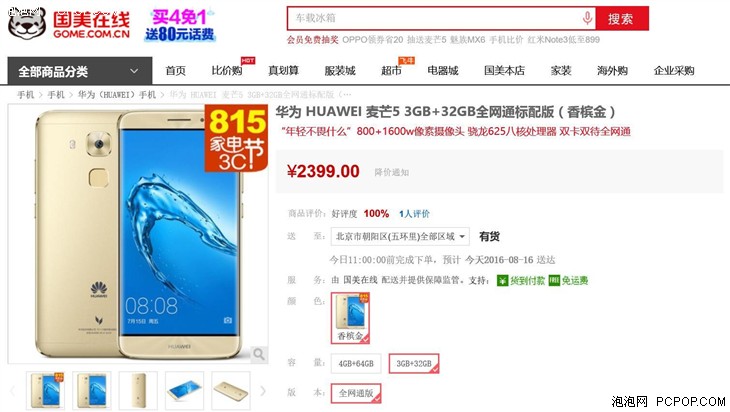Viewport: 730px width, 412px height.
Task: Select the 3GB+32GB capacity option
Action: 414,364
